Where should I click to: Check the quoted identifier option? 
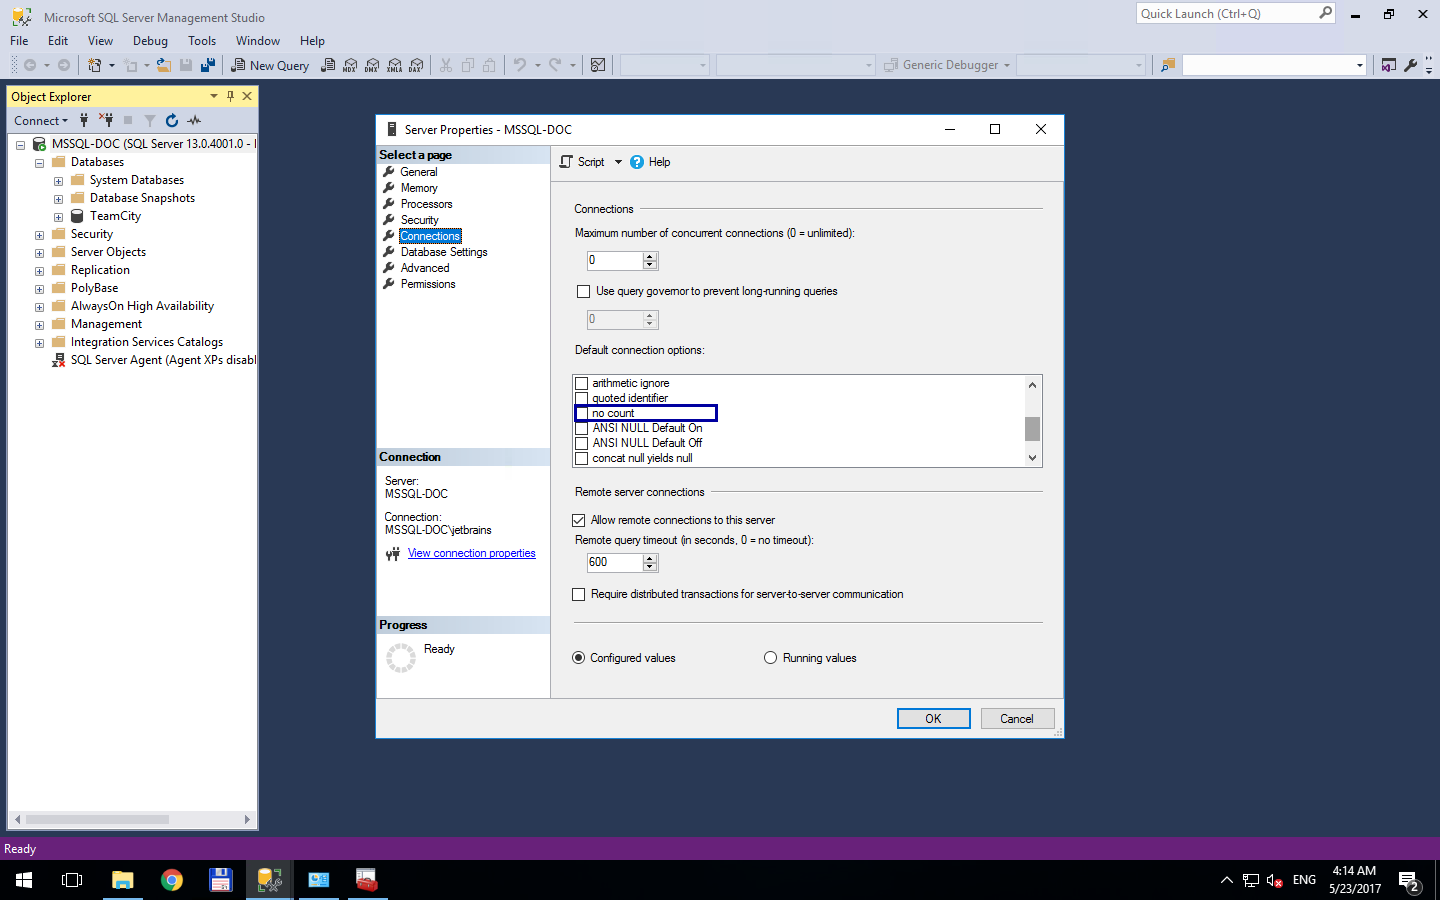coord(581,398)
